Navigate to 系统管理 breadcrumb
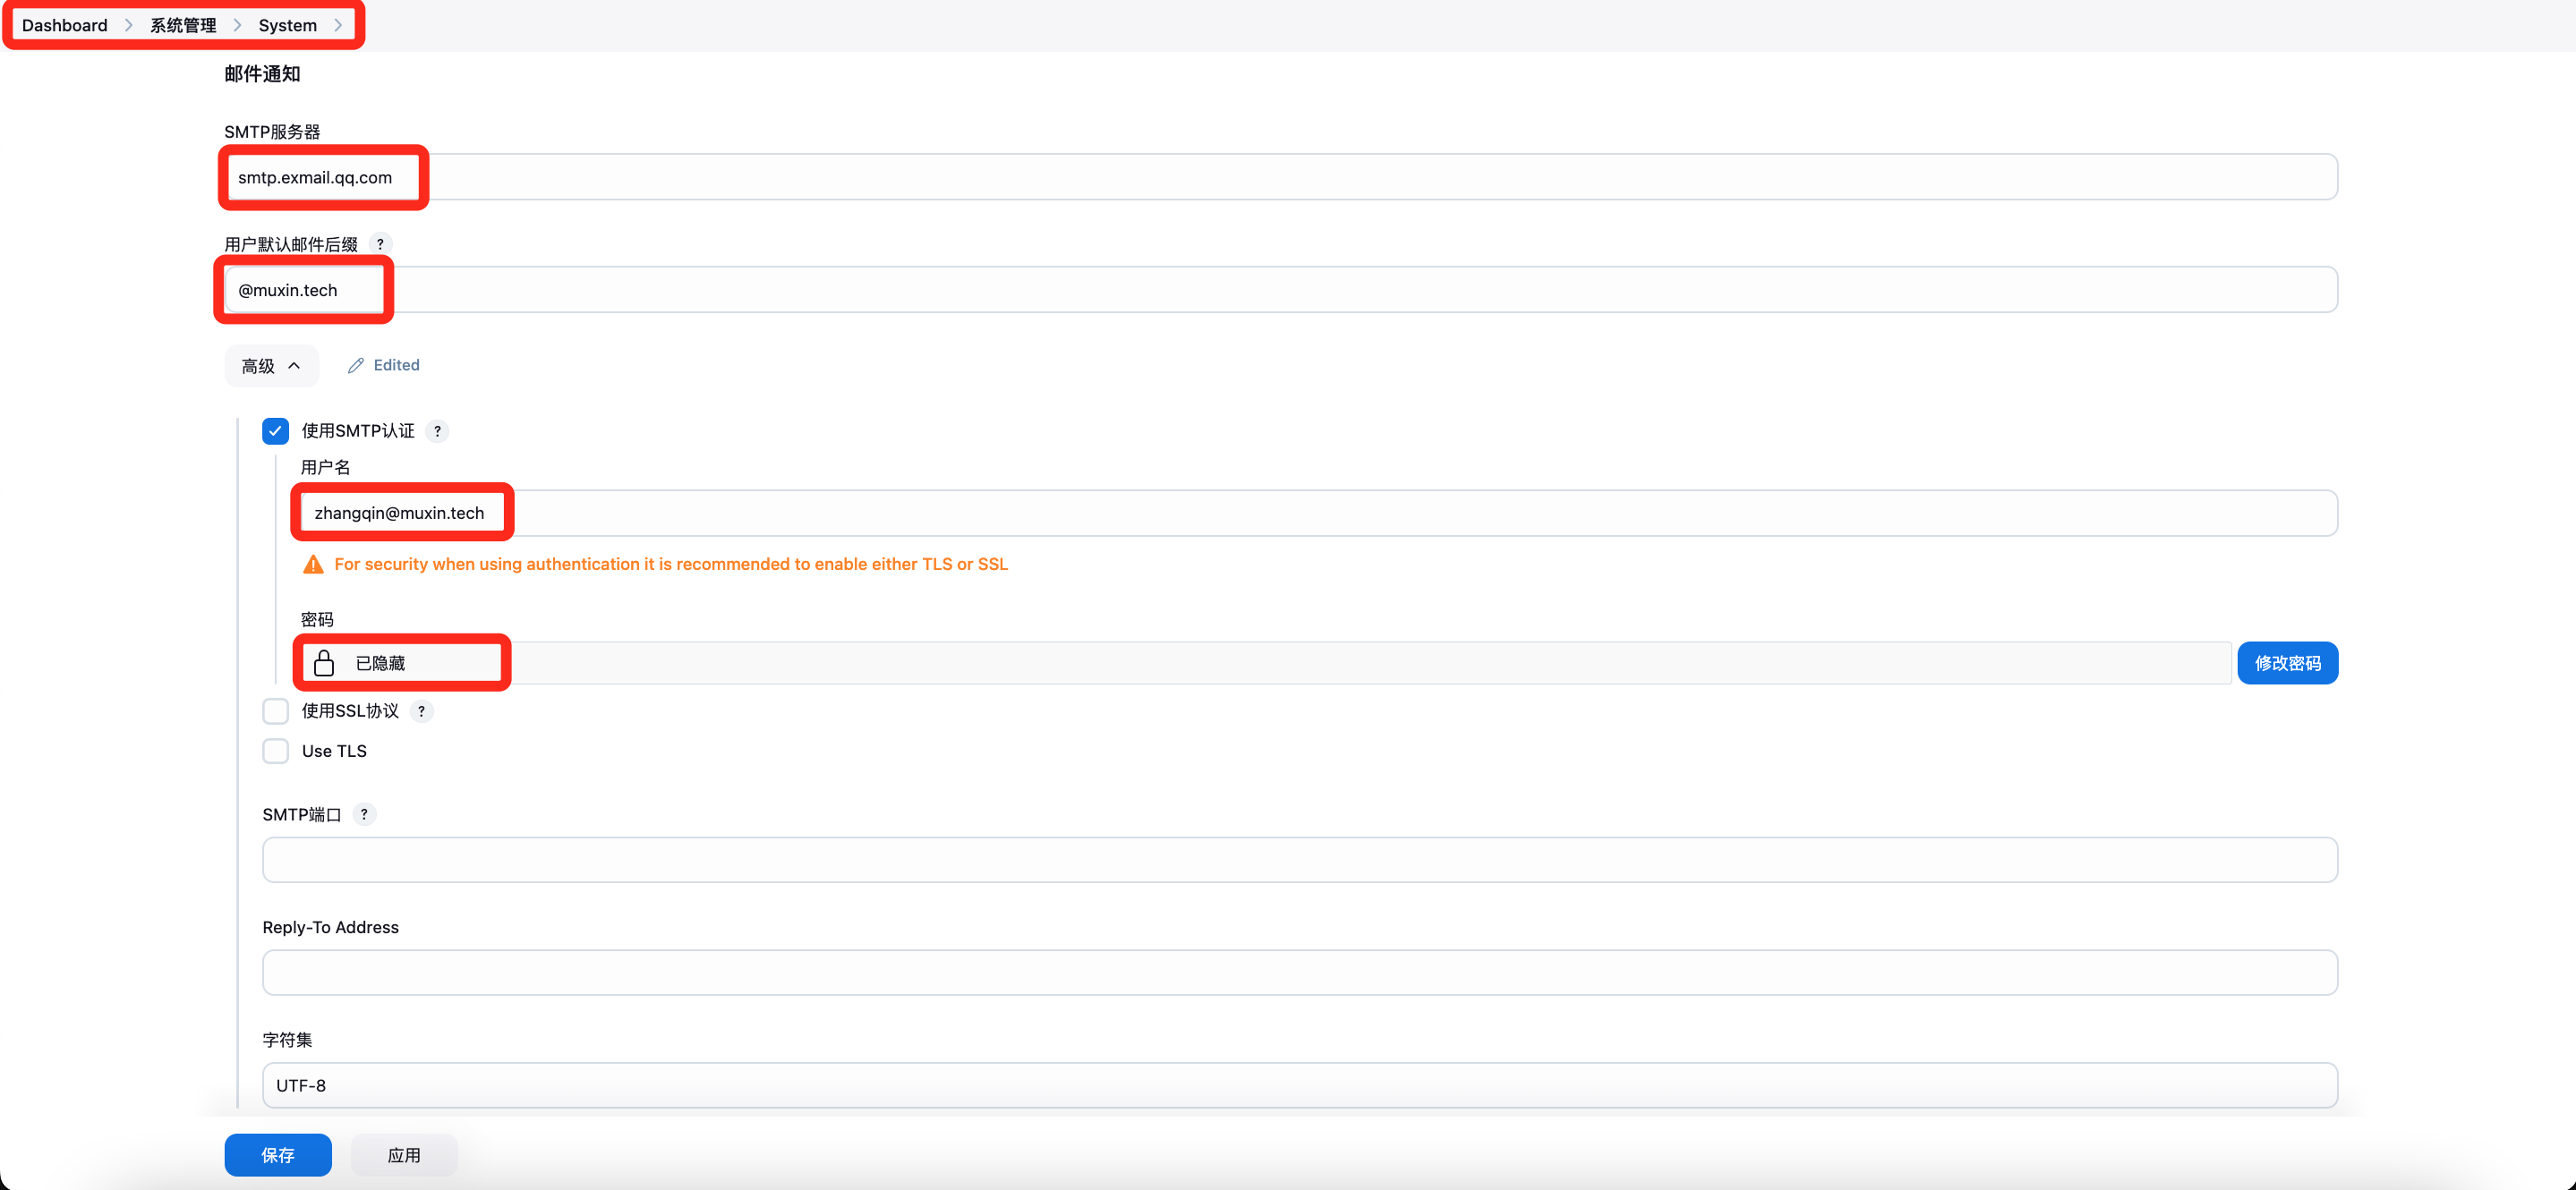This screenshot has width=2576, height=1190. click(183, 25)
